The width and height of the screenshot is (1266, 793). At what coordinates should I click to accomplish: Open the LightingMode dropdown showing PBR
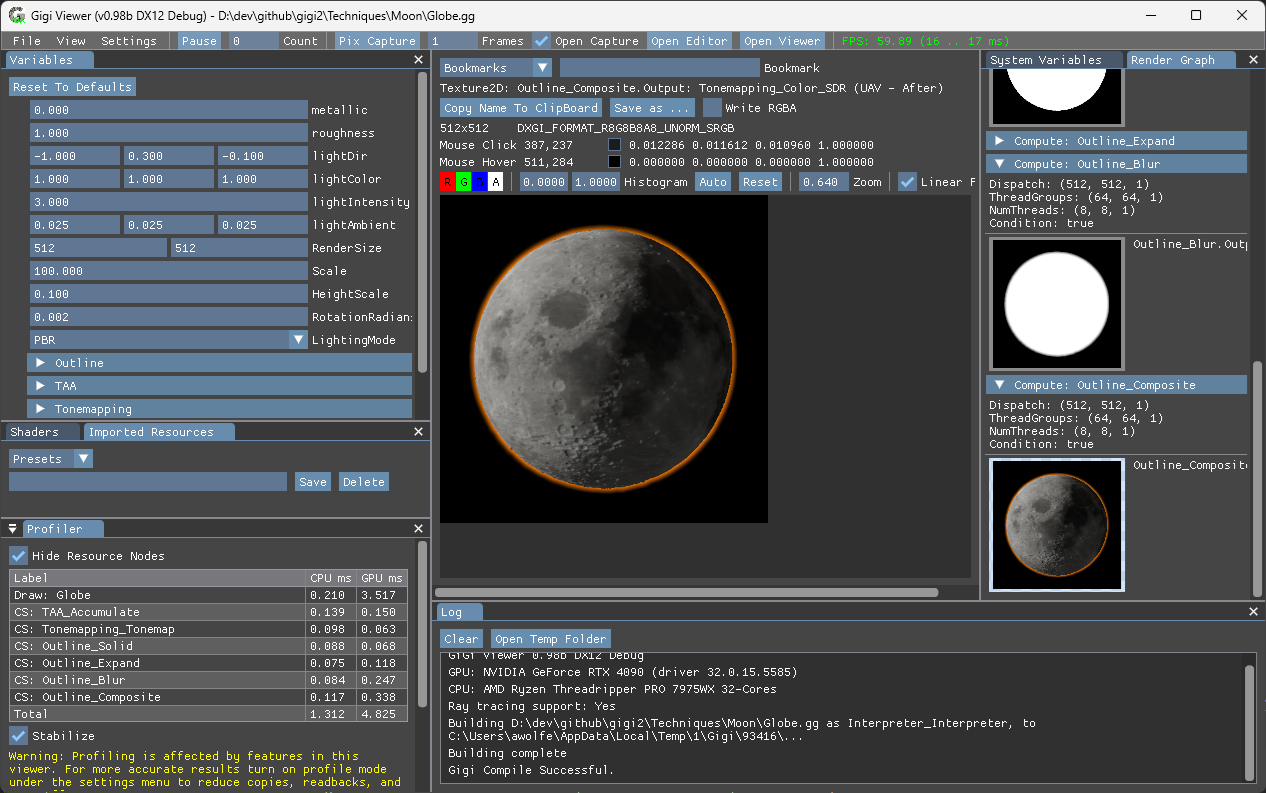tap(296, 339)
